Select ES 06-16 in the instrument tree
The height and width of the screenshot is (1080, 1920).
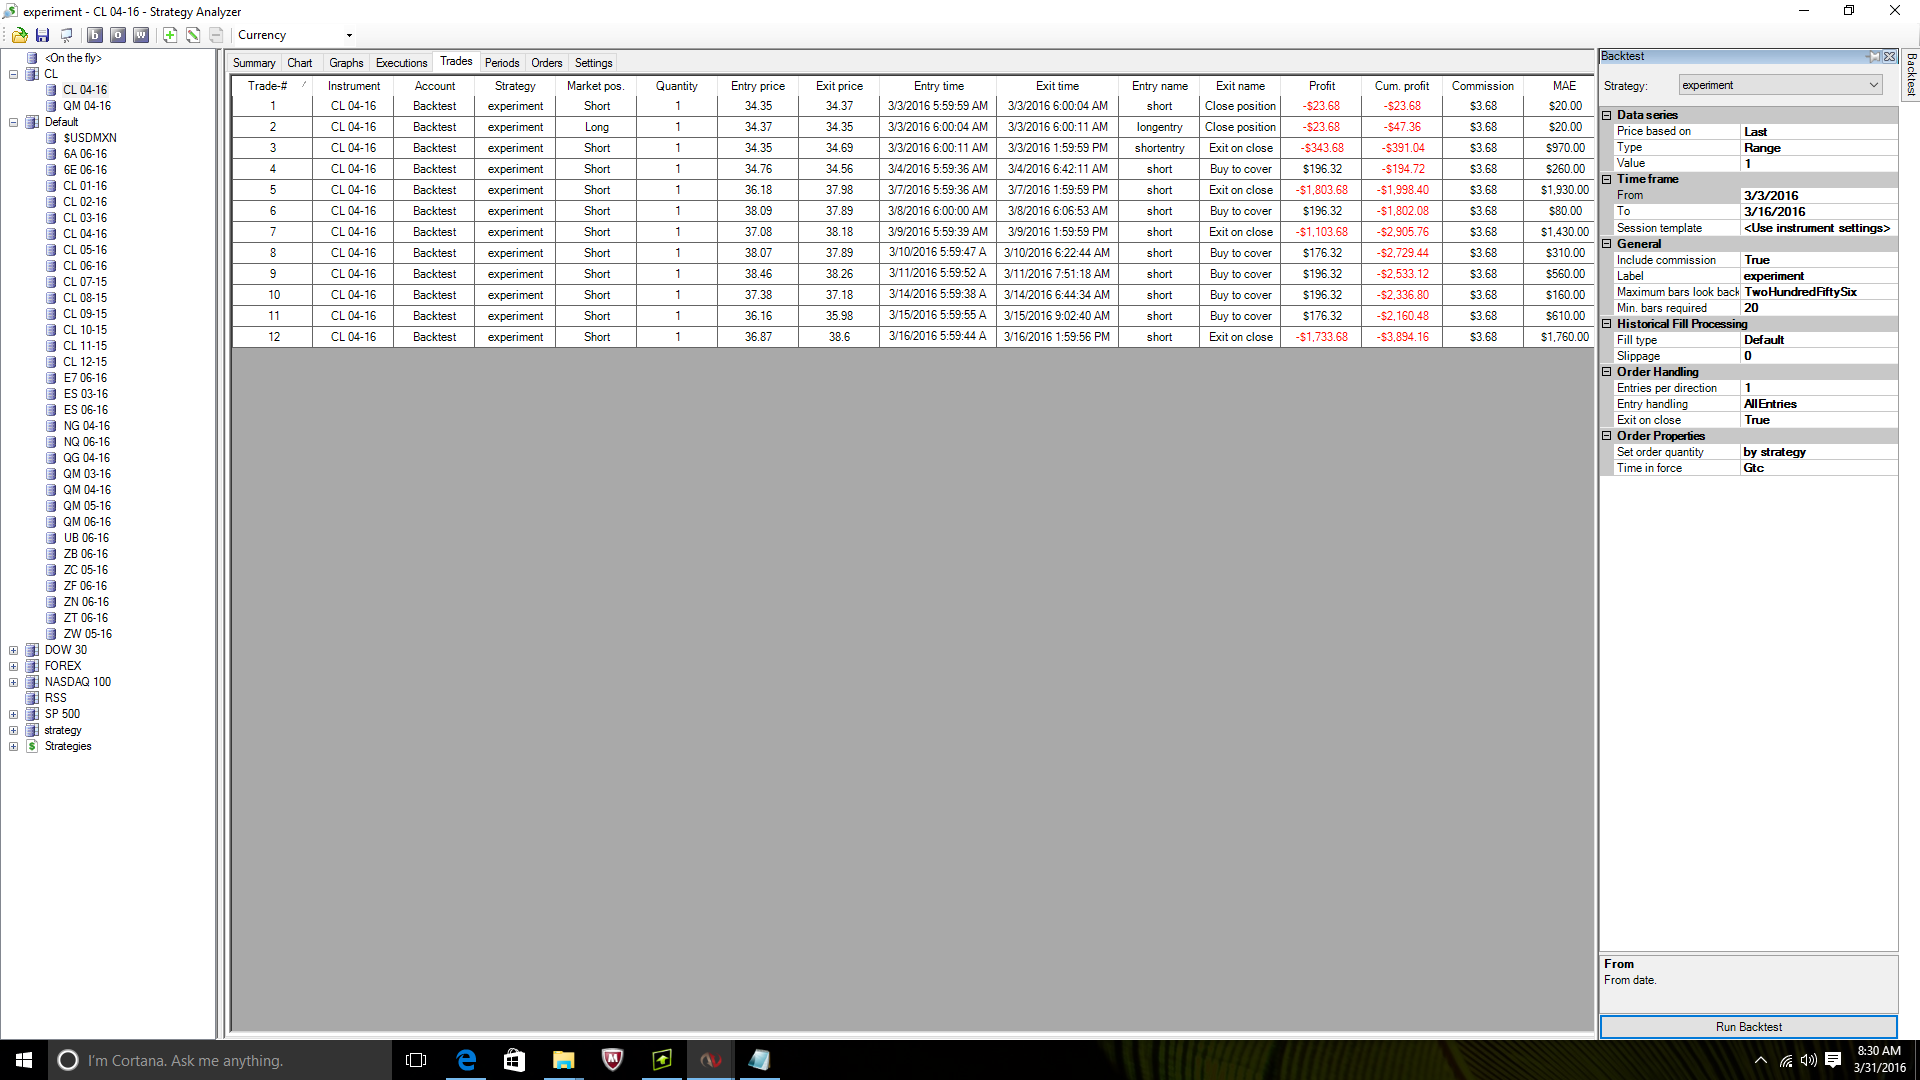click(x=85, y=410)
